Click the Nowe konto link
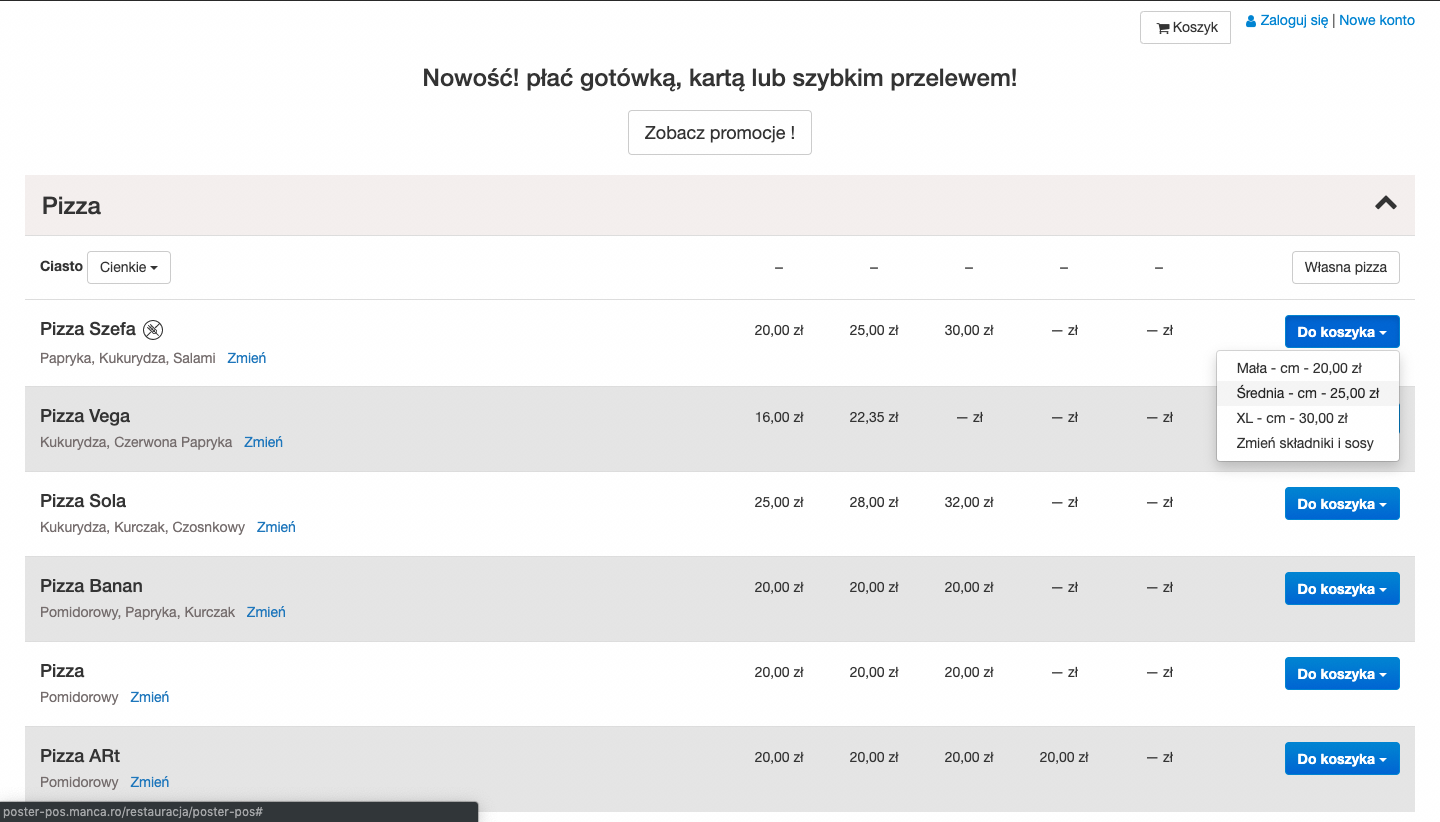This screenshot has width=1440, height=822. tap(1376, 20)
